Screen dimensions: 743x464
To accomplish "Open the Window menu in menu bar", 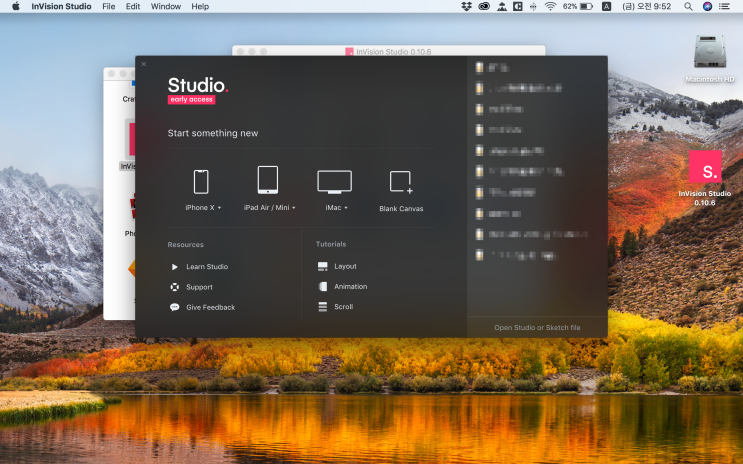I will tap(166, 6).
